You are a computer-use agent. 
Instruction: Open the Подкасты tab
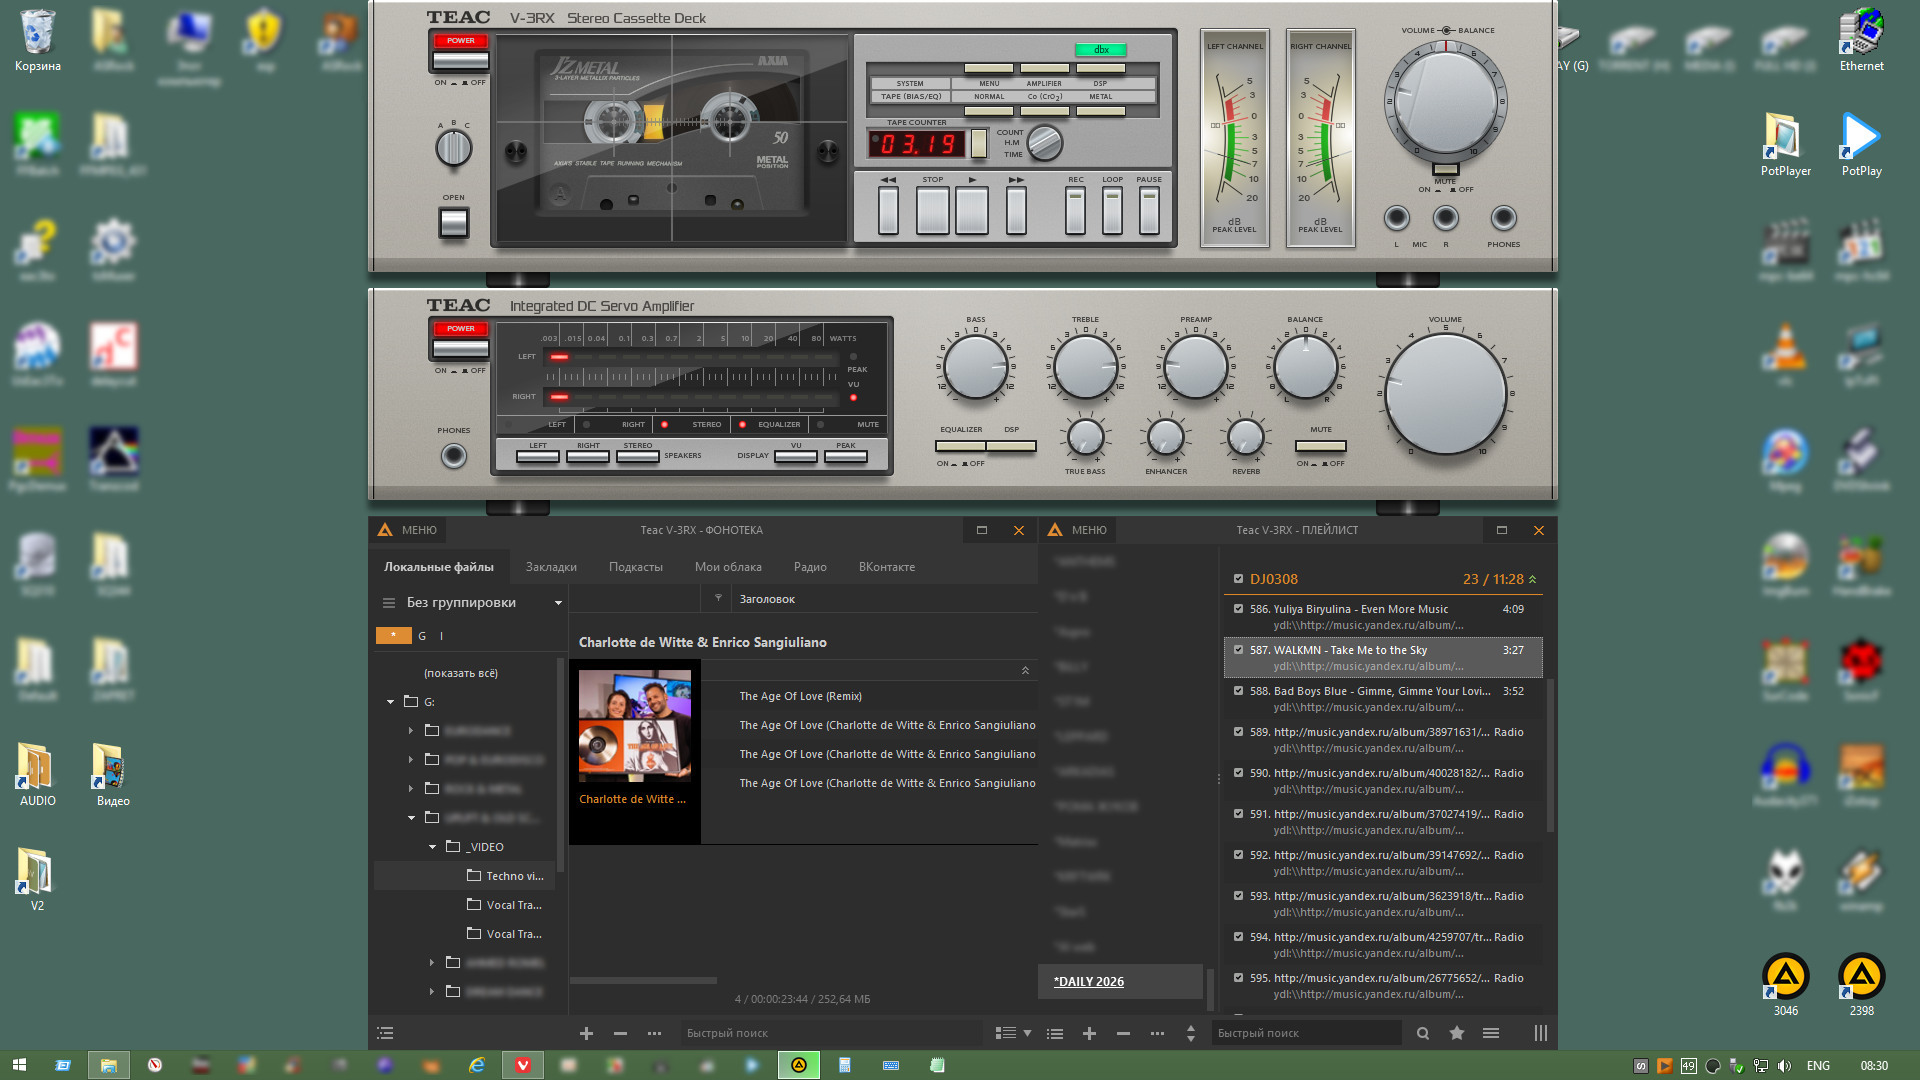coord(635,567)
